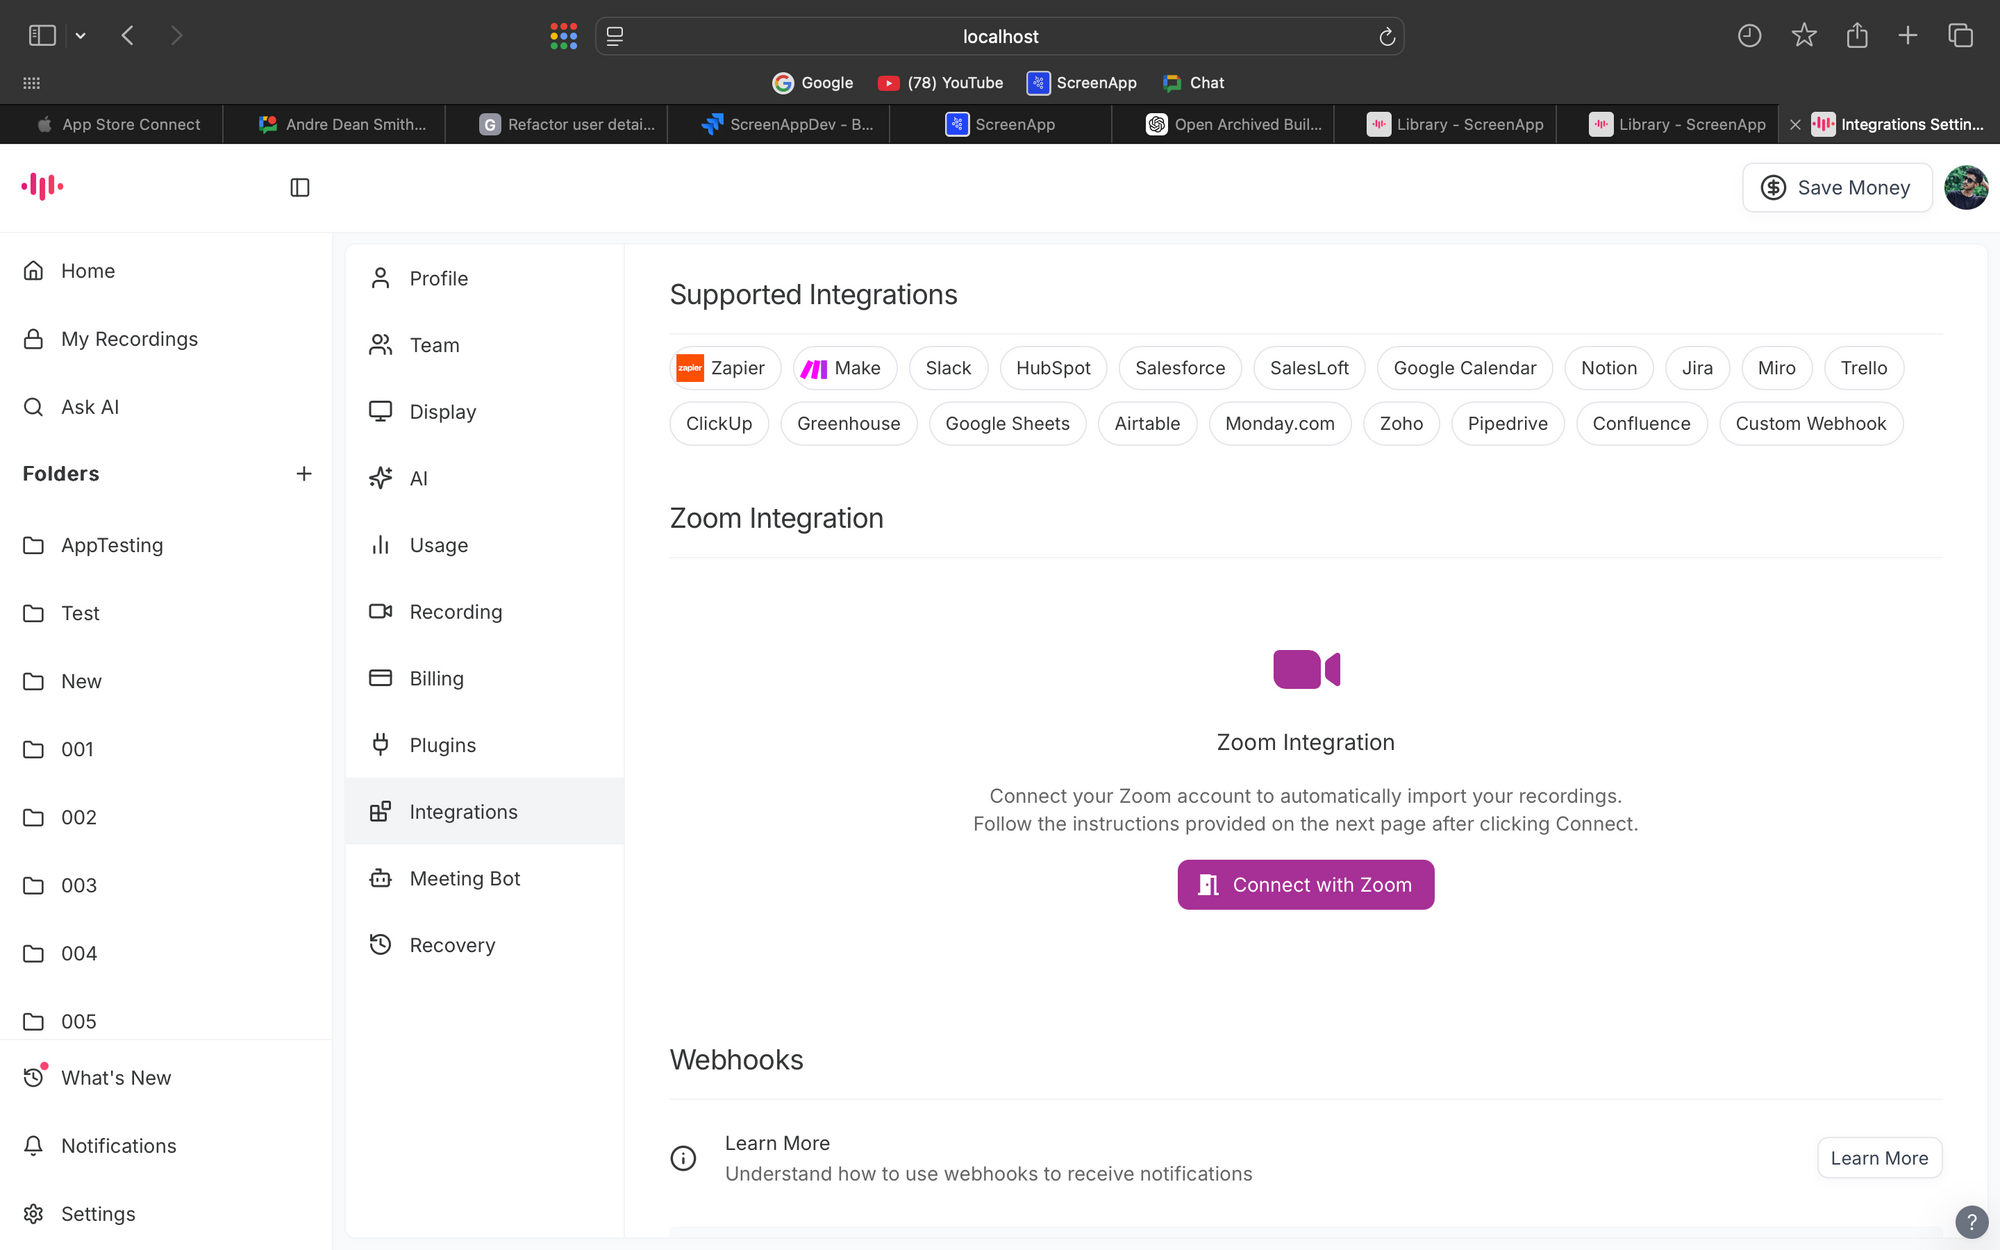Open Meeting Bot settings
Screen dimensions: 2000x1250
[464, 878]
